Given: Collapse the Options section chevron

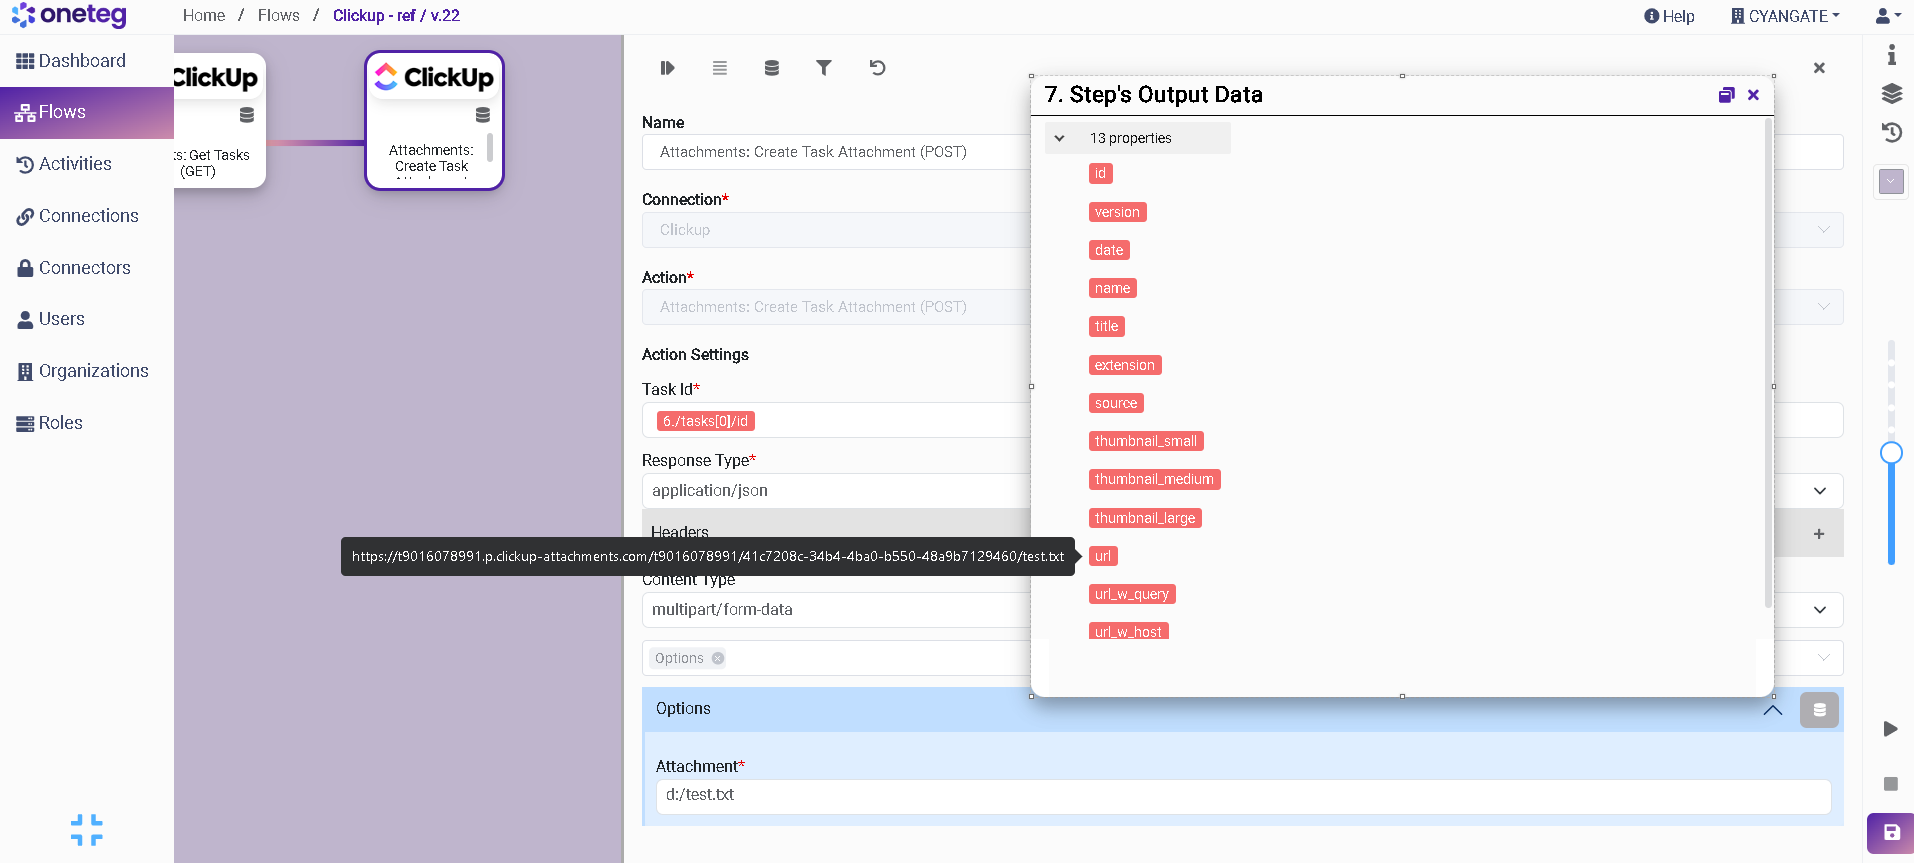Looking at the screenshot, I should click(x=1772, y=710).
